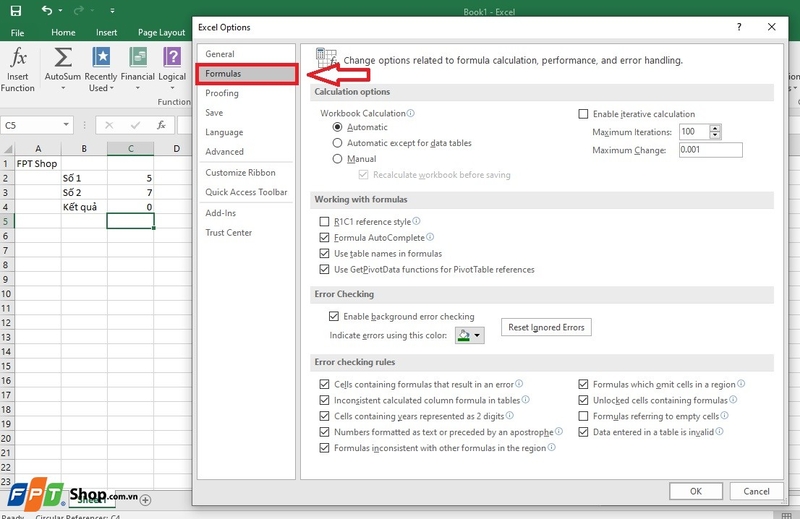This screenshot has width=800, height=519.
Task: Select Formulas category in Excel Options
Action: tap(246, 74)
